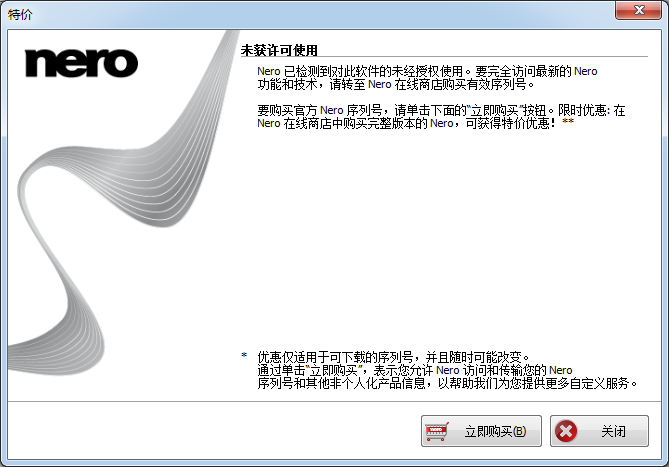This screenshot has height=467, width=669.
Task: Click the nero logo
Action: tap(81, 63)
